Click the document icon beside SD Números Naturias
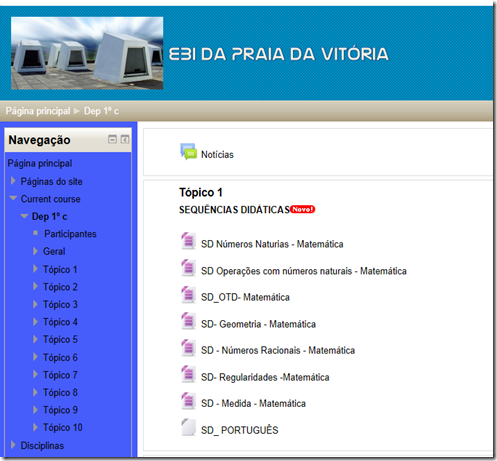The image size is (497, 461). coord(188,241)
